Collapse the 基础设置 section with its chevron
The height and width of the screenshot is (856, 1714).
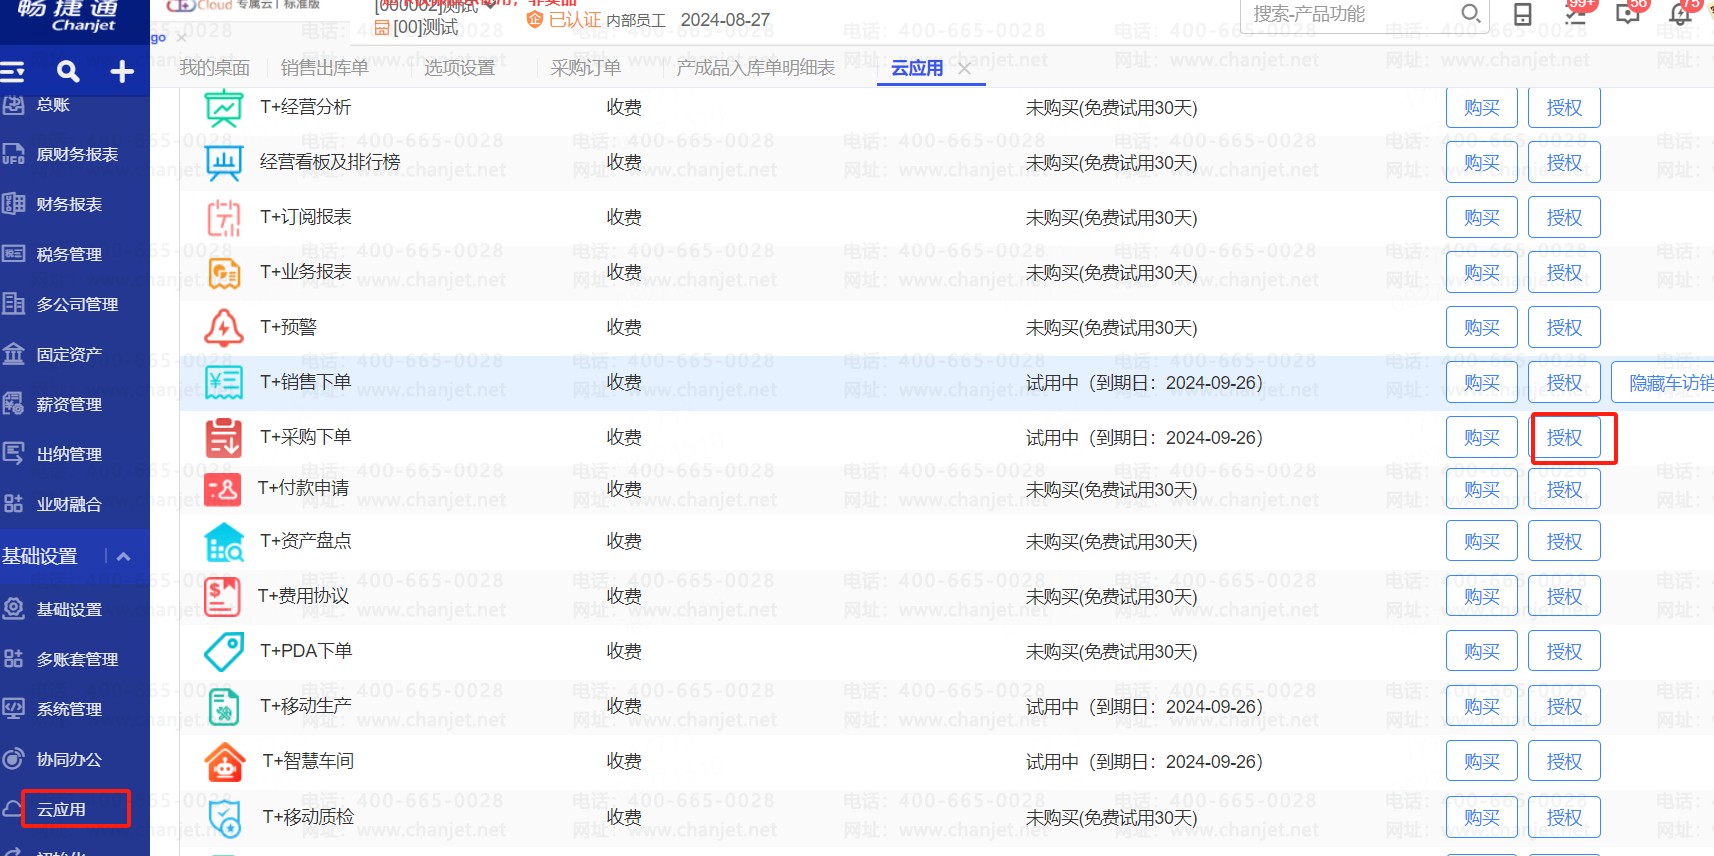tap(124, 556)
